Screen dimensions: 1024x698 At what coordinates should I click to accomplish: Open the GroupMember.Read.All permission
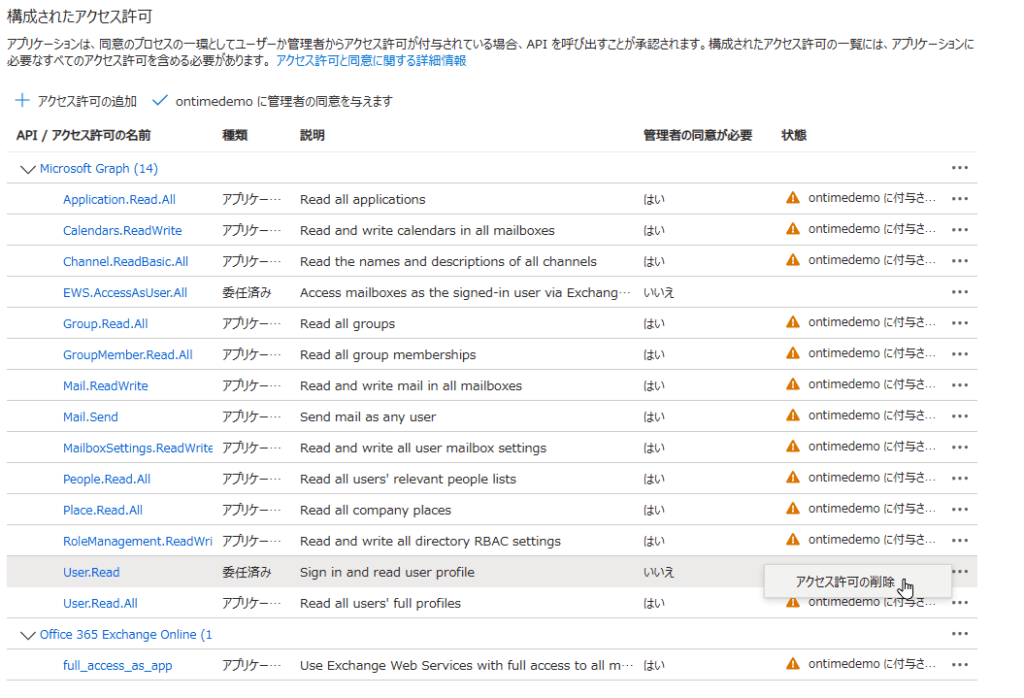coord(127,355)
